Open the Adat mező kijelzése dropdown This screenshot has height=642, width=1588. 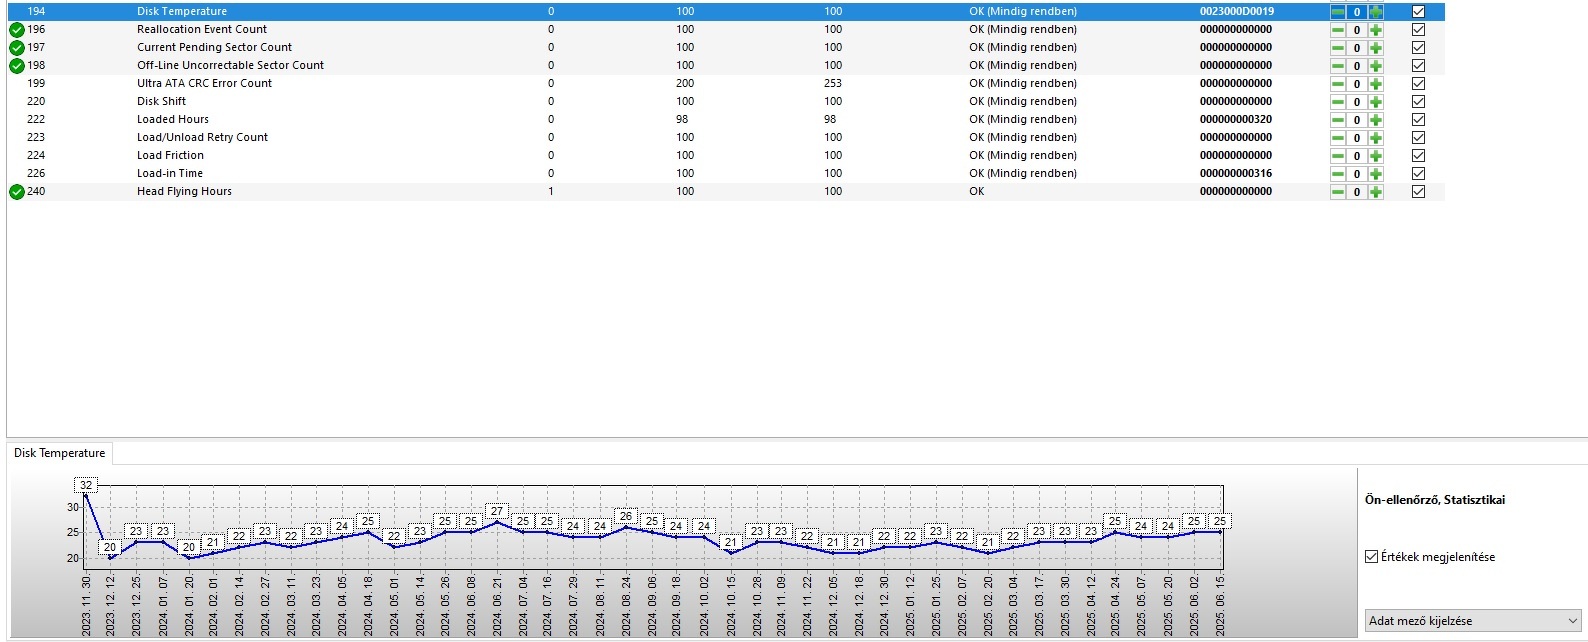[1473, 621]
